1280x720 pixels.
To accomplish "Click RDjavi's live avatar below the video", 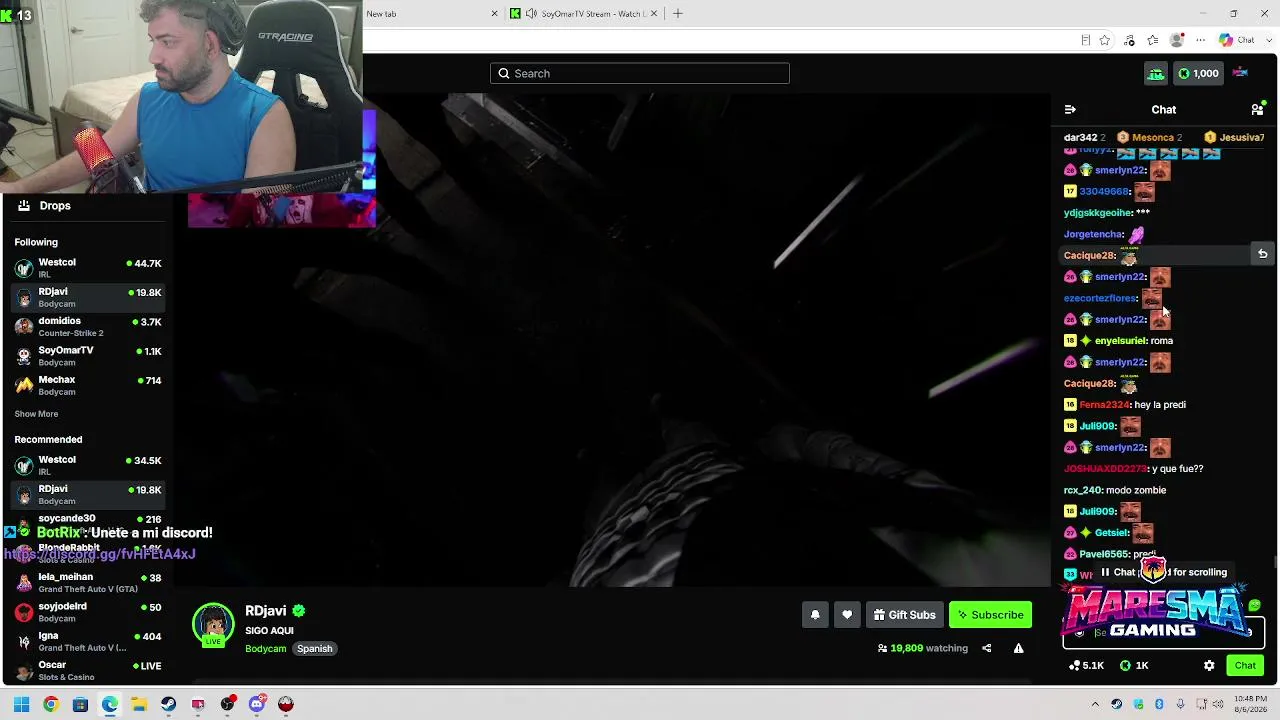I will point(213,625).
